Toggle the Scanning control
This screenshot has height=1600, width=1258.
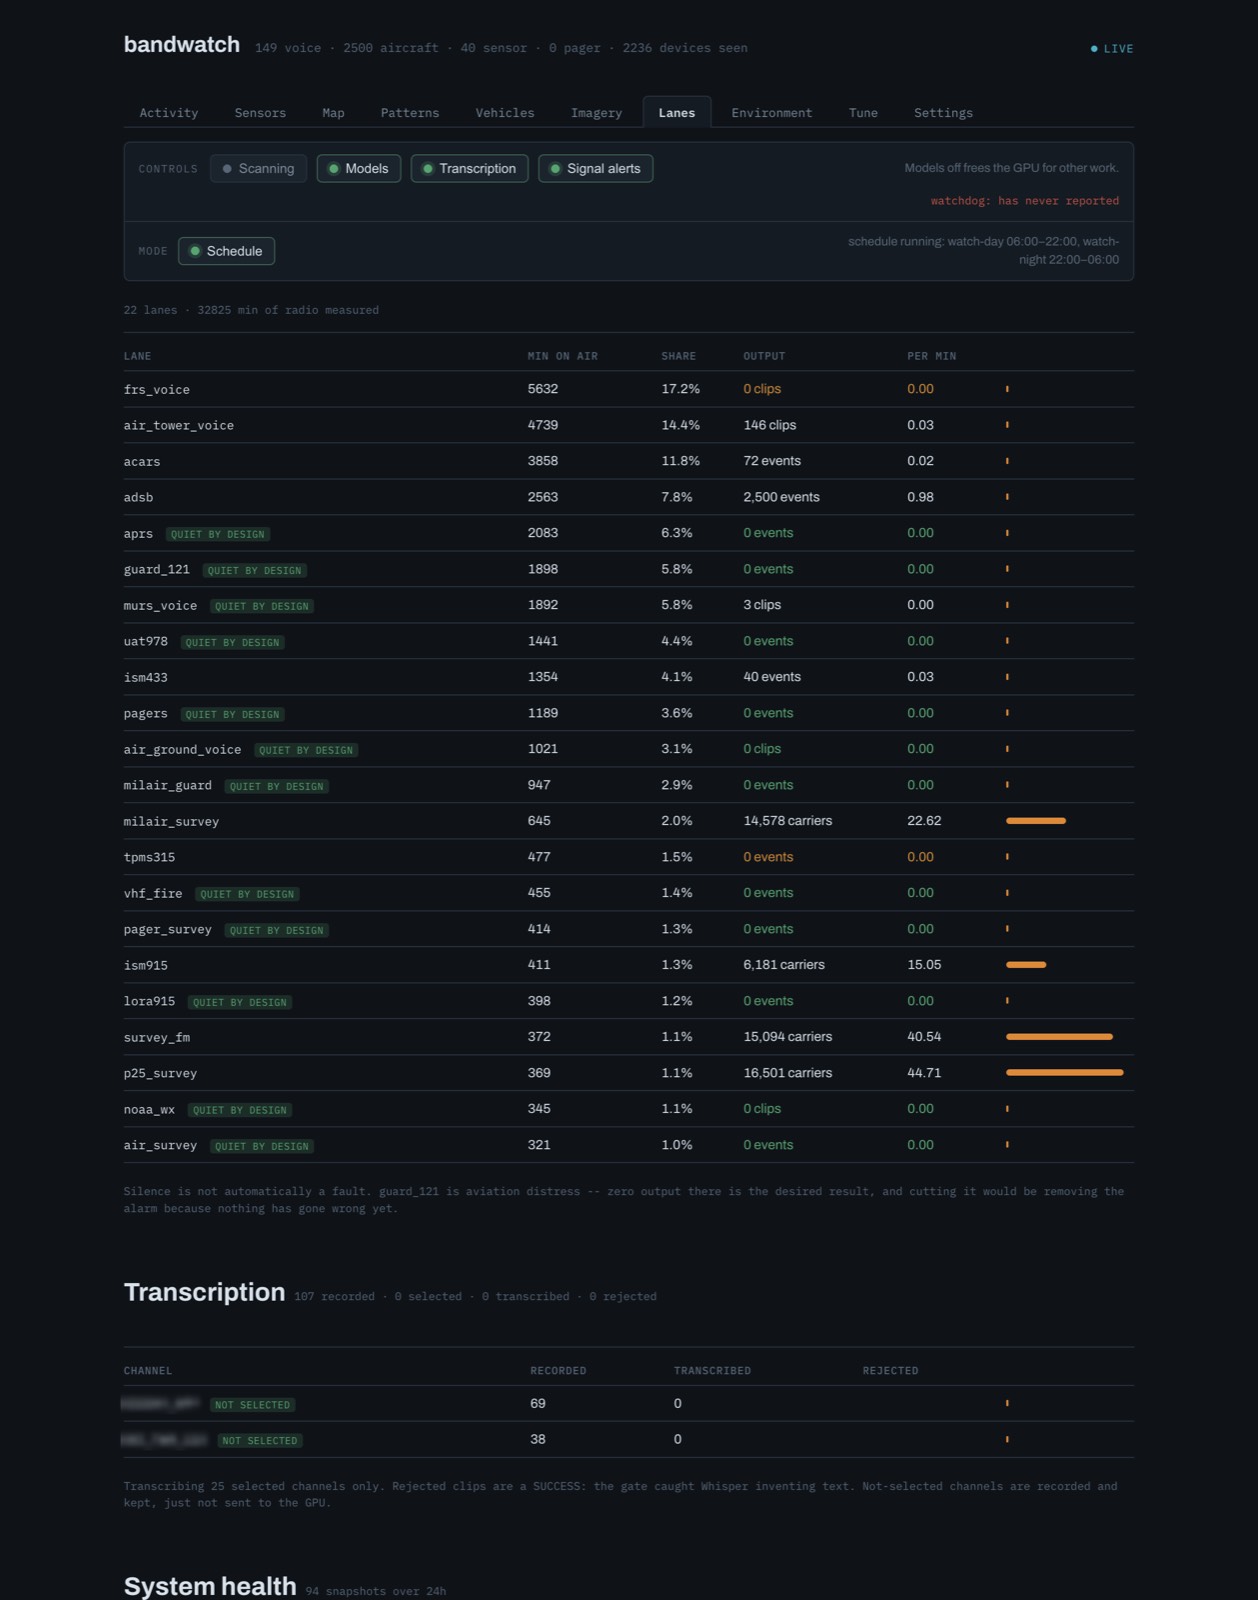[x=258, y=168]
